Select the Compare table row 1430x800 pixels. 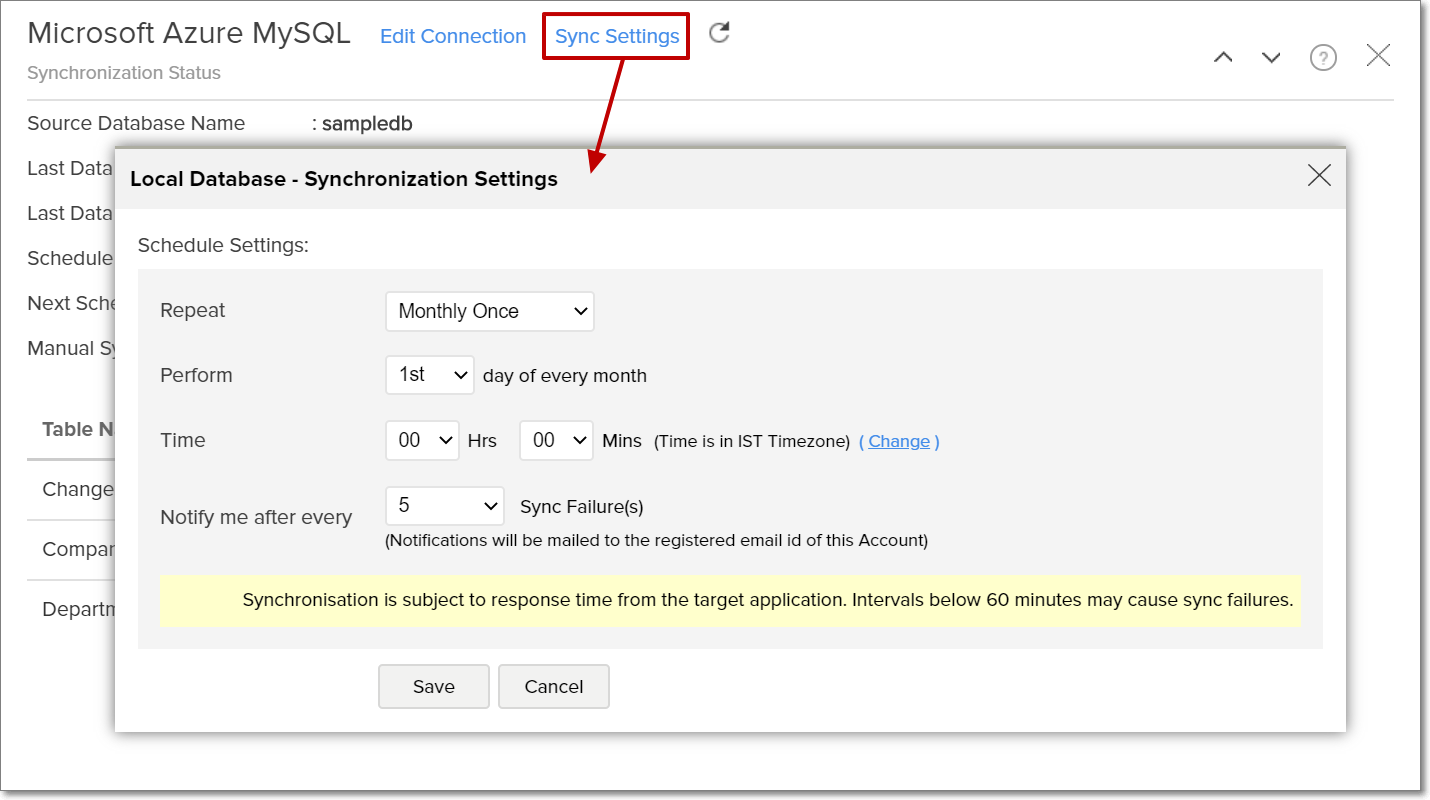(x=80, y=548)
